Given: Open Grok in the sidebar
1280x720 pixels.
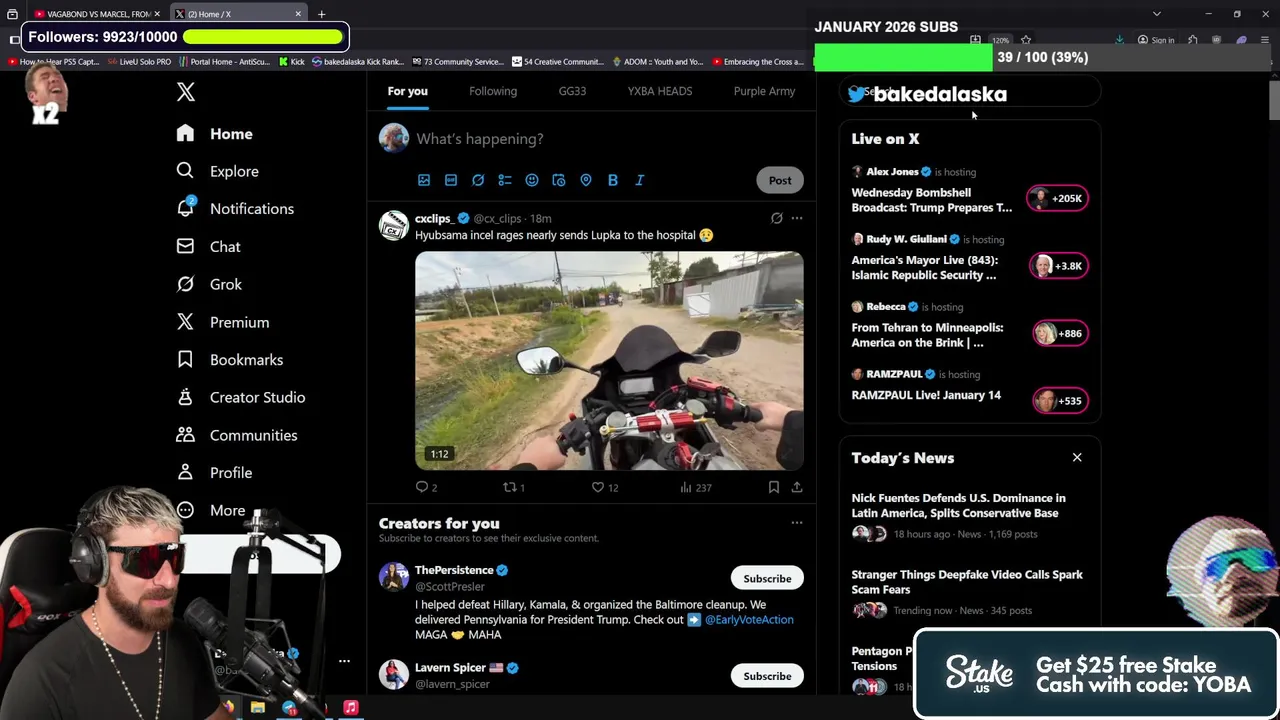Looking at the screenshot, I should pyautogui.click(x=209, y=285).
